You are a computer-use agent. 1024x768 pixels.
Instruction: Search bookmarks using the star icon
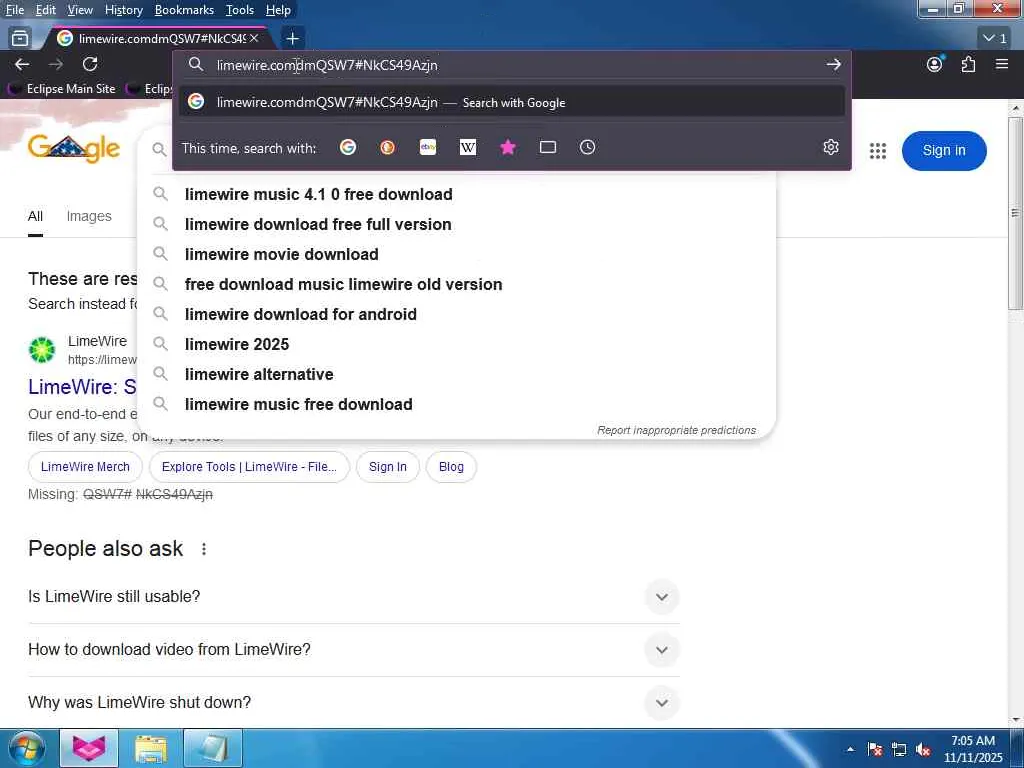tap(508, 148)
